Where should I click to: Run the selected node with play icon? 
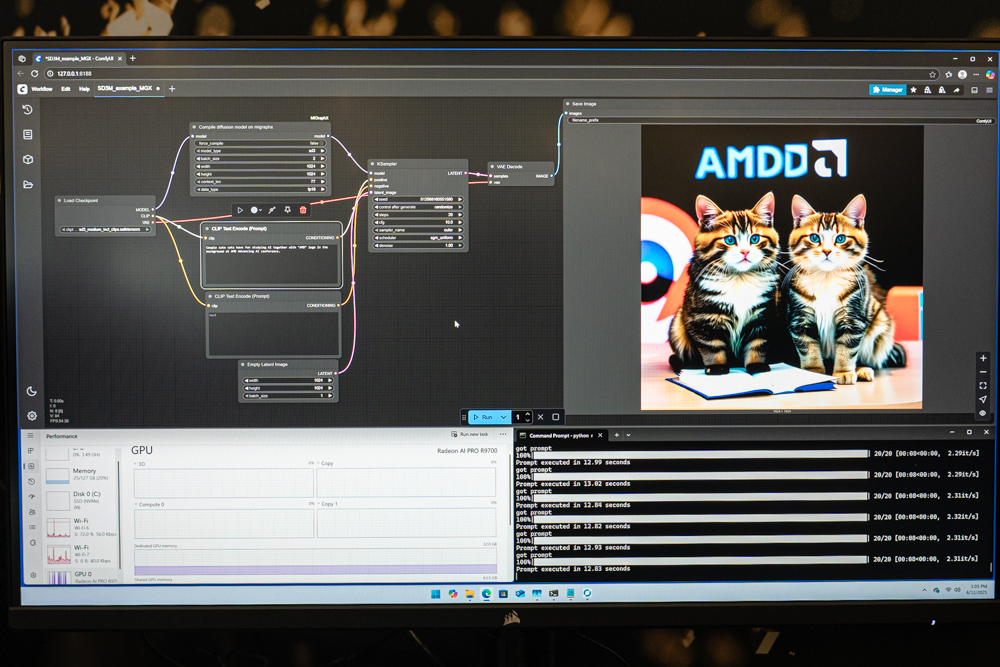pos(240,210)
